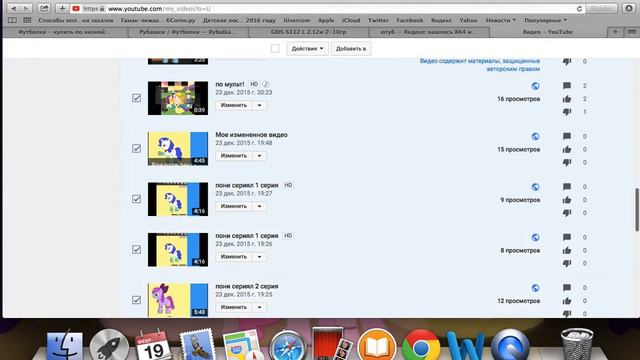640x360 pixels.
Task: Show all tabs icon at tab bar end
Action: (631, 32)
